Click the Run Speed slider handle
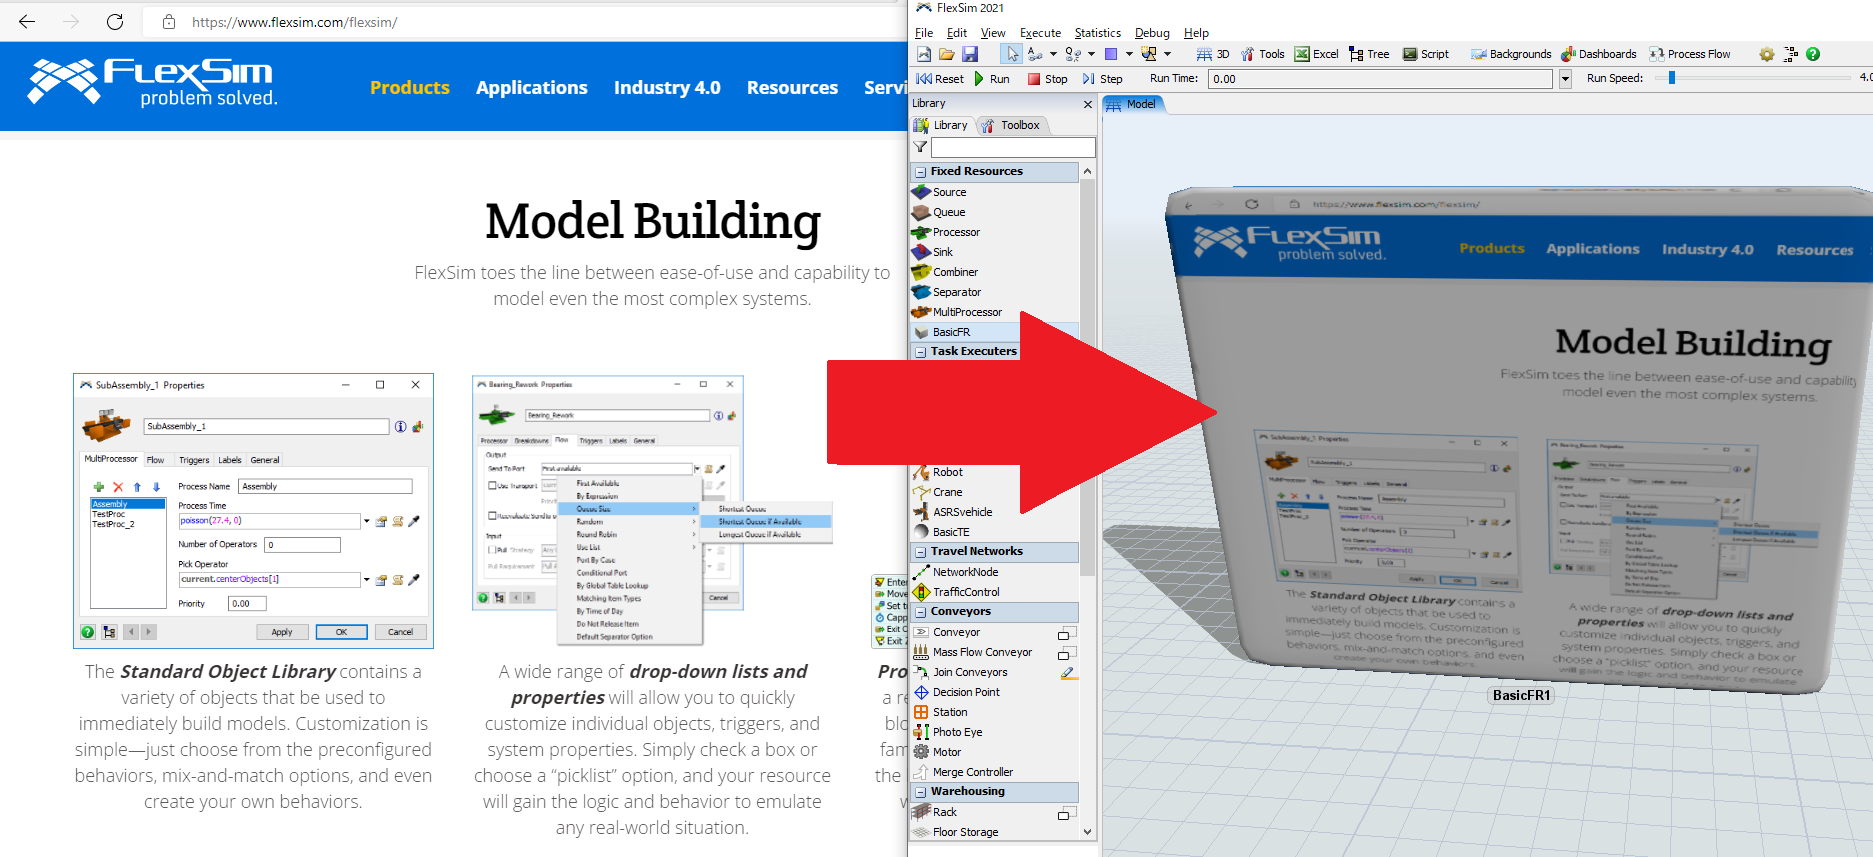 1671,78
